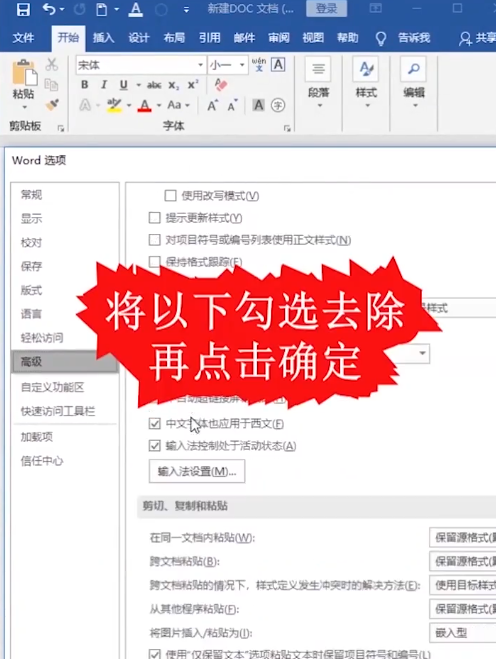Open the customize quick access toolbar arrow
Image resolution: width=496 pixels, height=659 pixels.
pos(186,9)
